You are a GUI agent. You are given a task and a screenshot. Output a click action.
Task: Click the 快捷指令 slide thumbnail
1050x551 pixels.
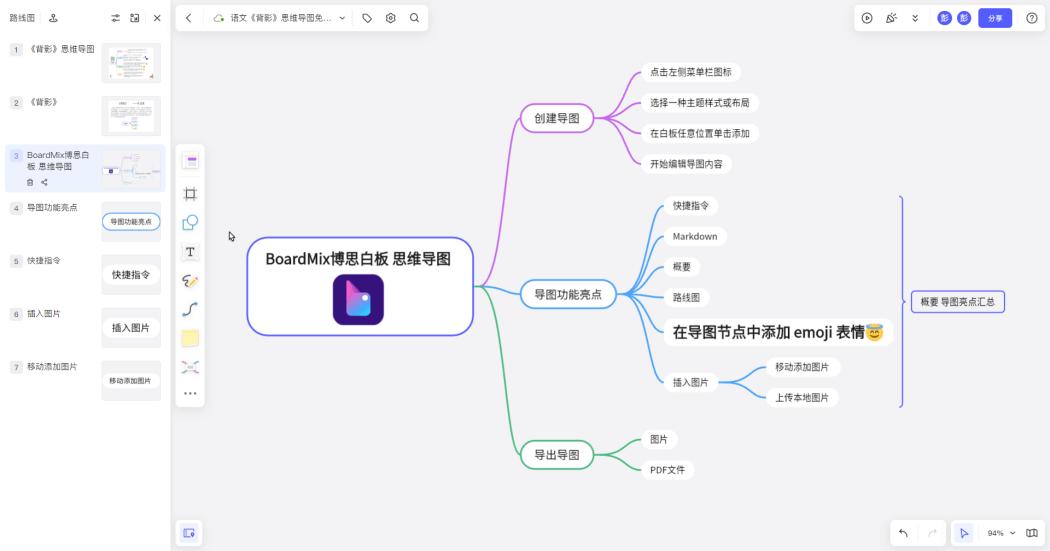[x=131, y=274]
